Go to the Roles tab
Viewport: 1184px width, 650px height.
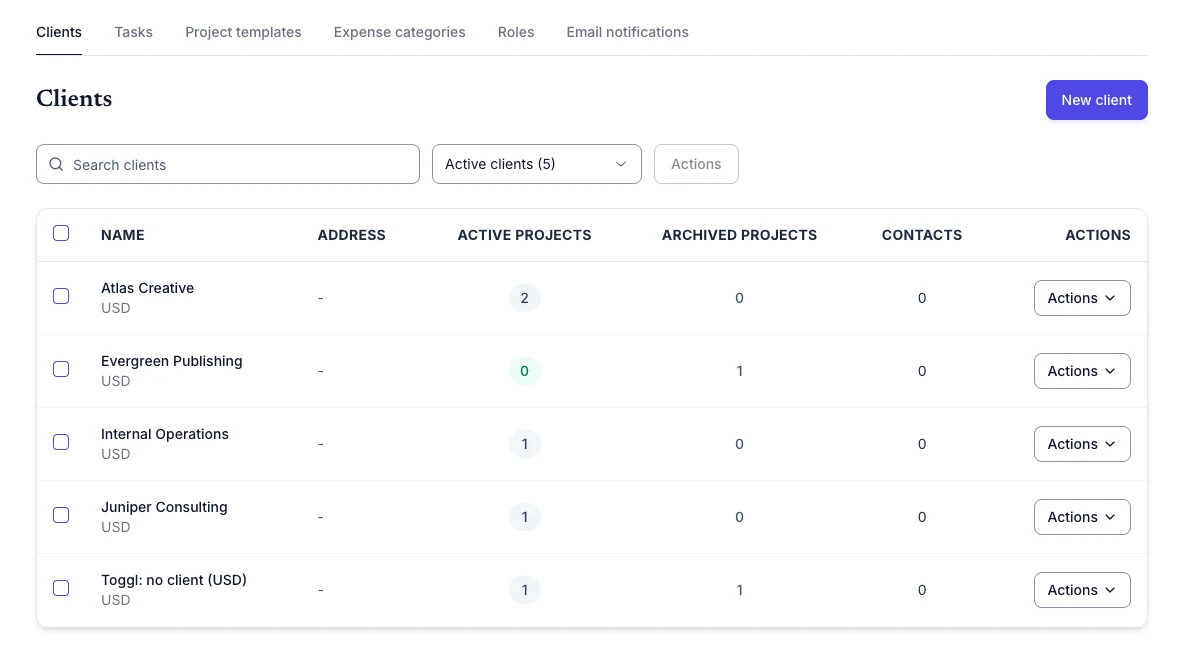pyautogui.click(x=516, y=32)
